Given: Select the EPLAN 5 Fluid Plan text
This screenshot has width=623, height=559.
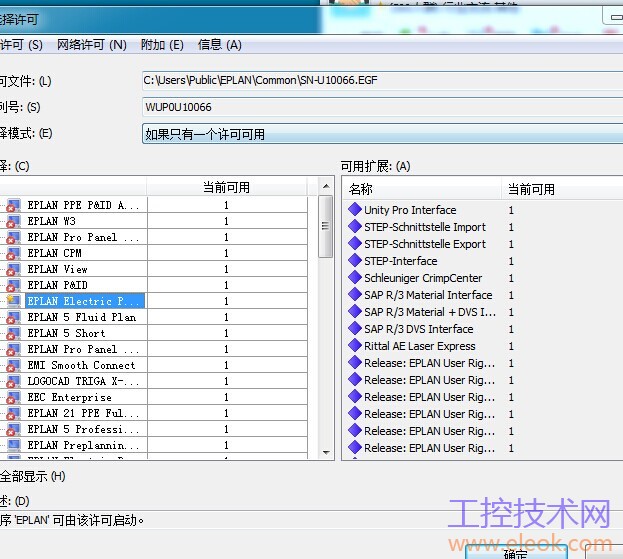Looking at the screenshot, I should (81, 317).
